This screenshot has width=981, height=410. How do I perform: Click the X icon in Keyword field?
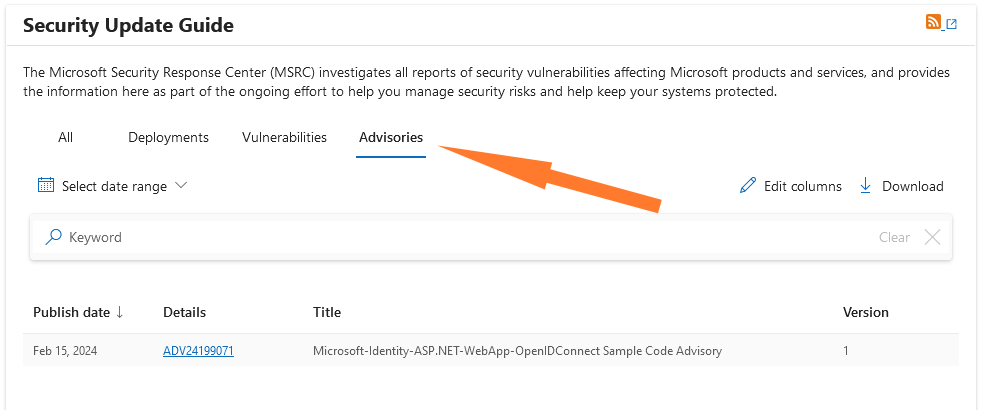pos(932,237)
